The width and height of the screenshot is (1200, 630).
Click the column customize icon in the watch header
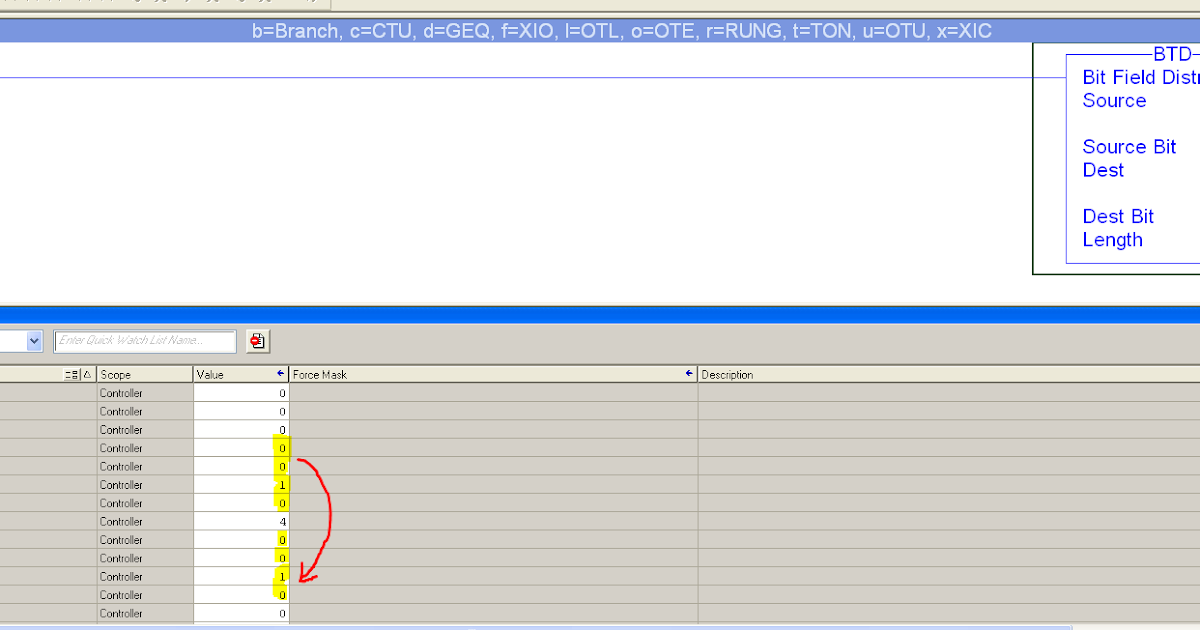[x=69, y=374]
